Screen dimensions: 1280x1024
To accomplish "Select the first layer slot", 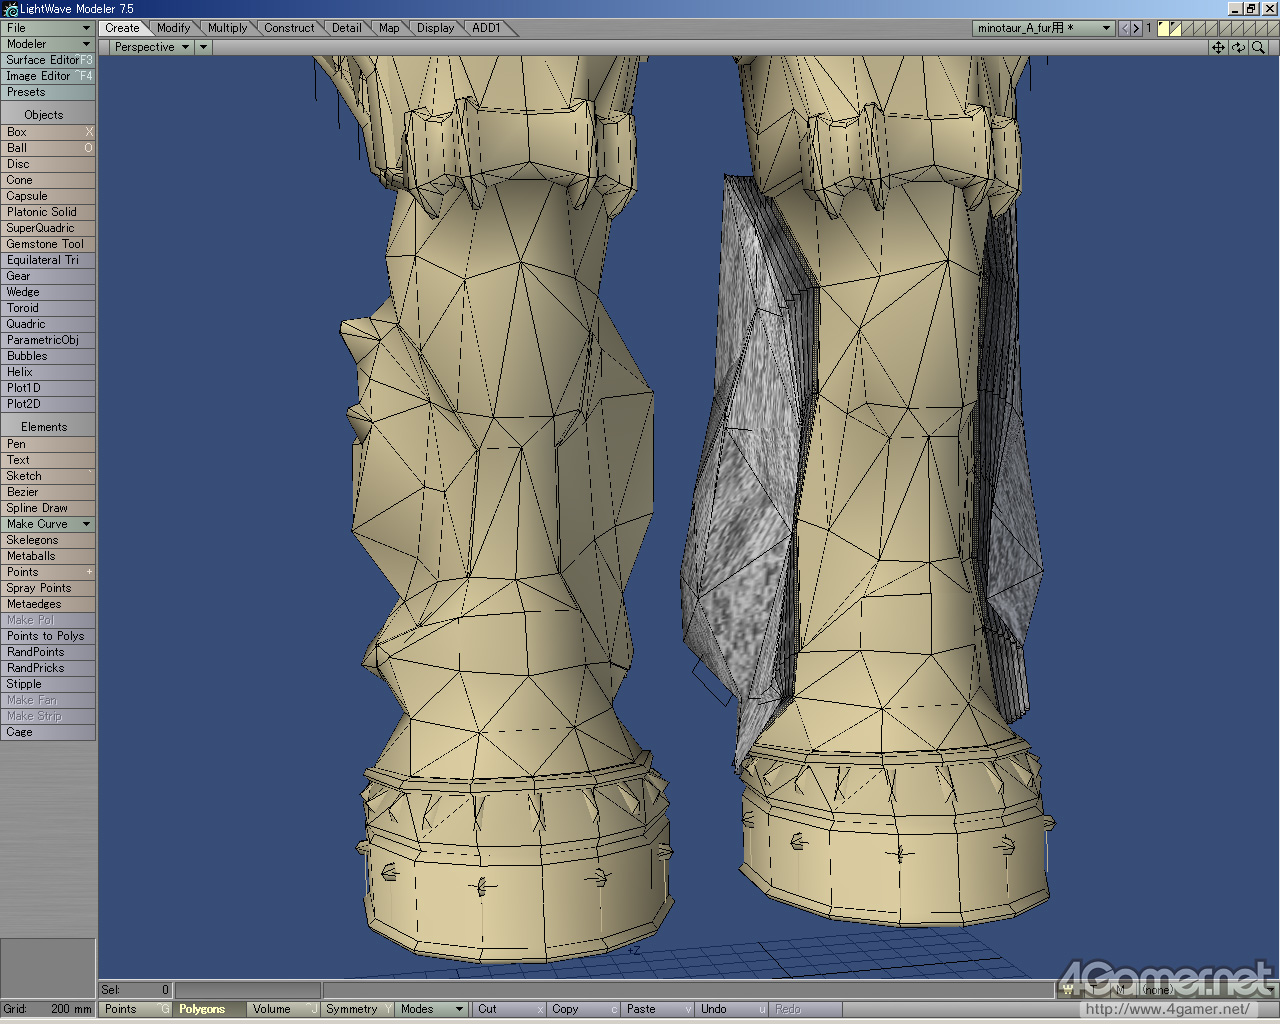I will (x=1163, y=28).
